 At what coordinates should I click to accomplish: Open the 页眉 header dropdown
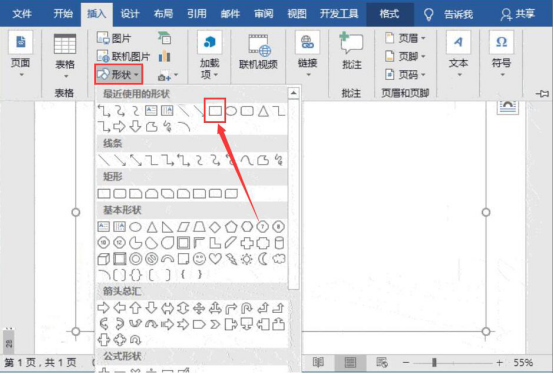[x=405, y=38]
